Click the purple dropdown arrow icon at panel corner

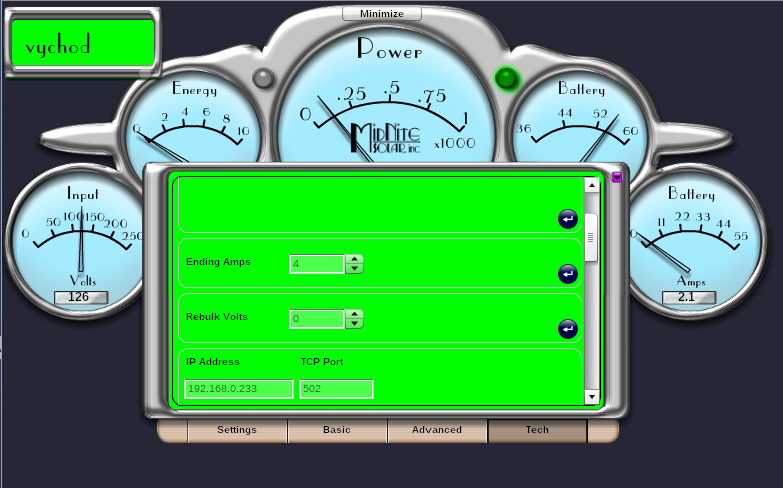coord(617,177)
